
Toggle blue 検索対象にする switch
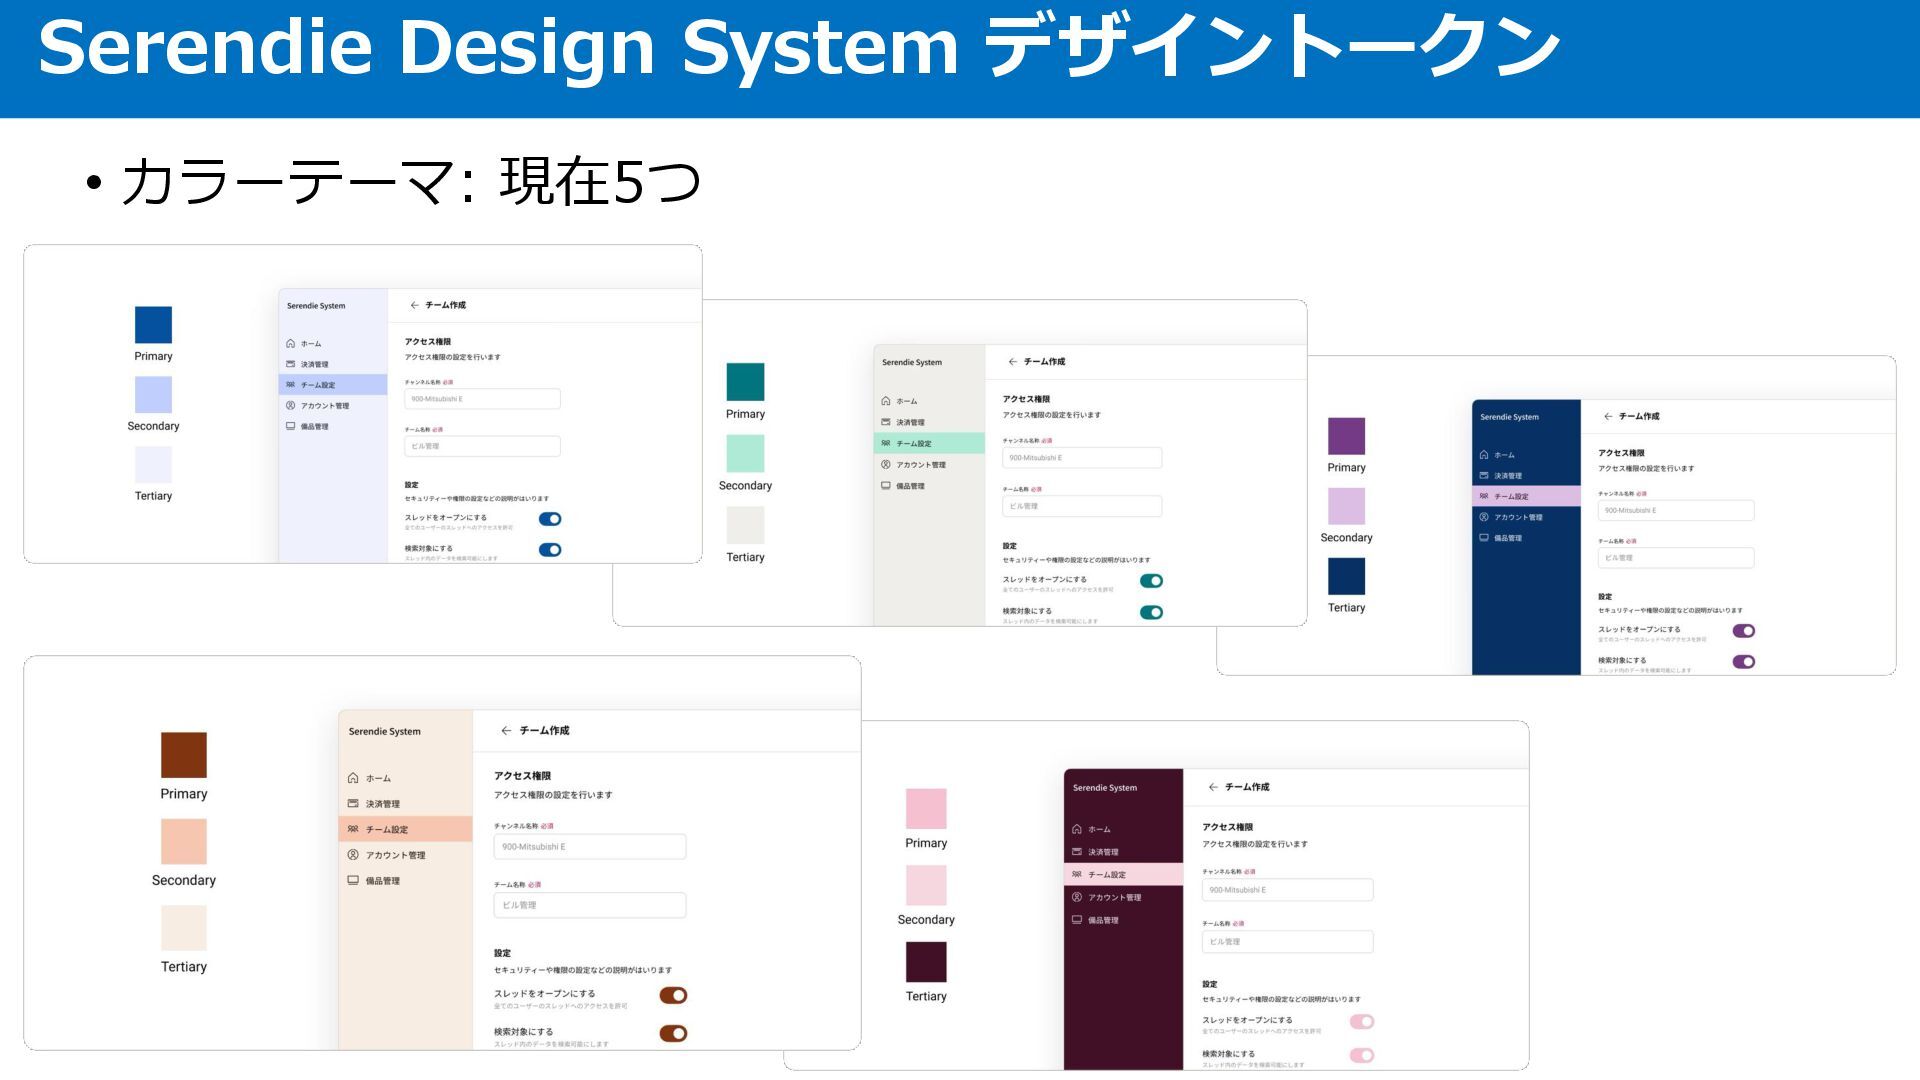pyautogui.click(x=550, y=550)
